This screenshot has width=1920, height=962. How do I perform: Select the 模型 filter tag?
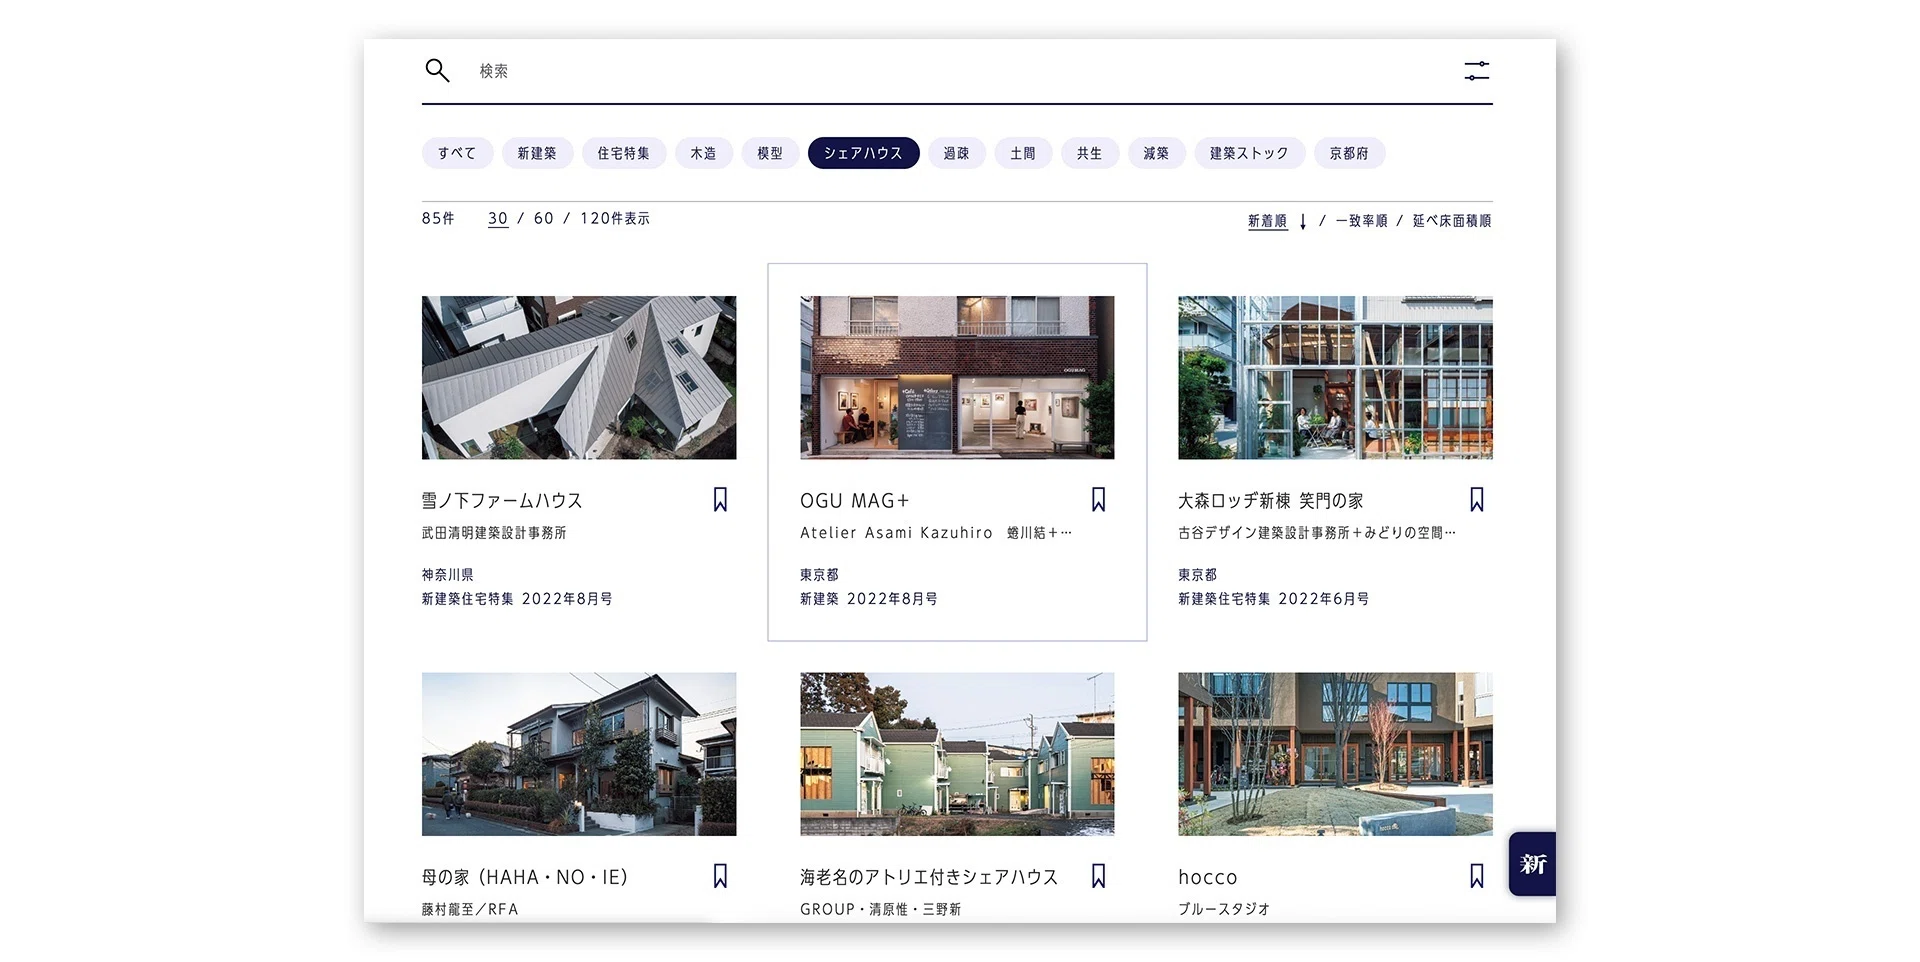point(770,153)
